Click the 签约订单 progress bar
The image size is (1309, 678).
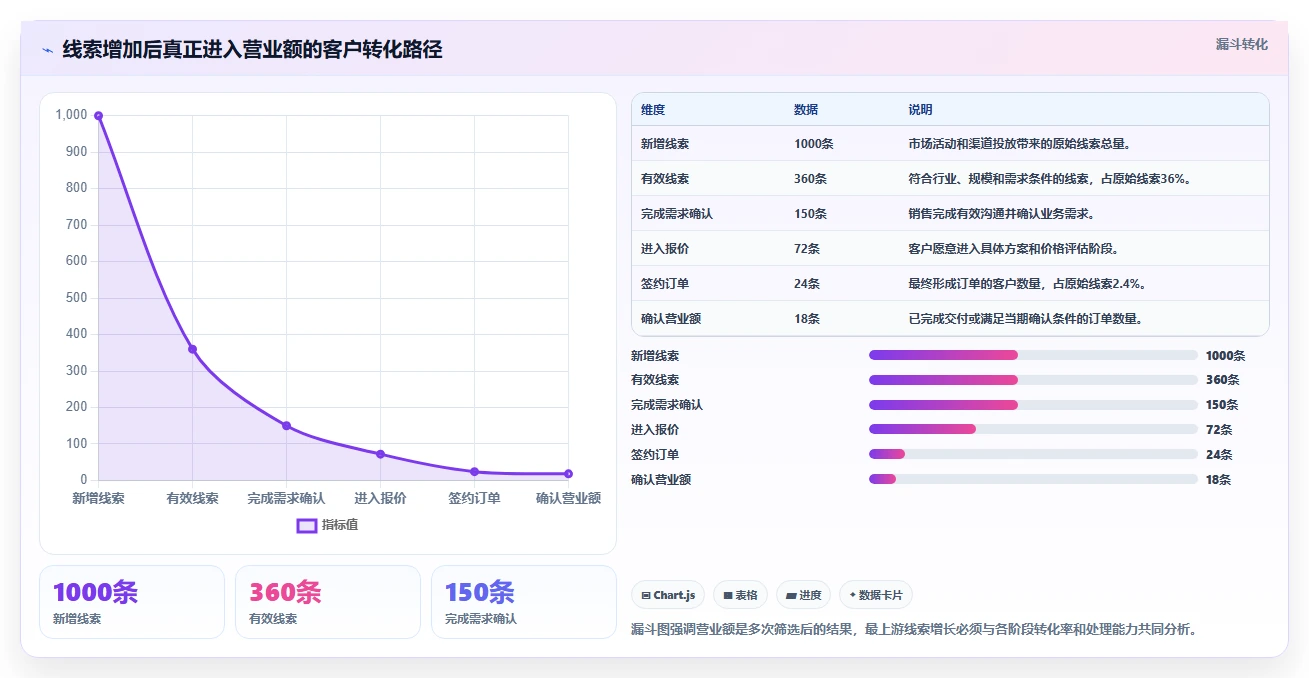1033,454
